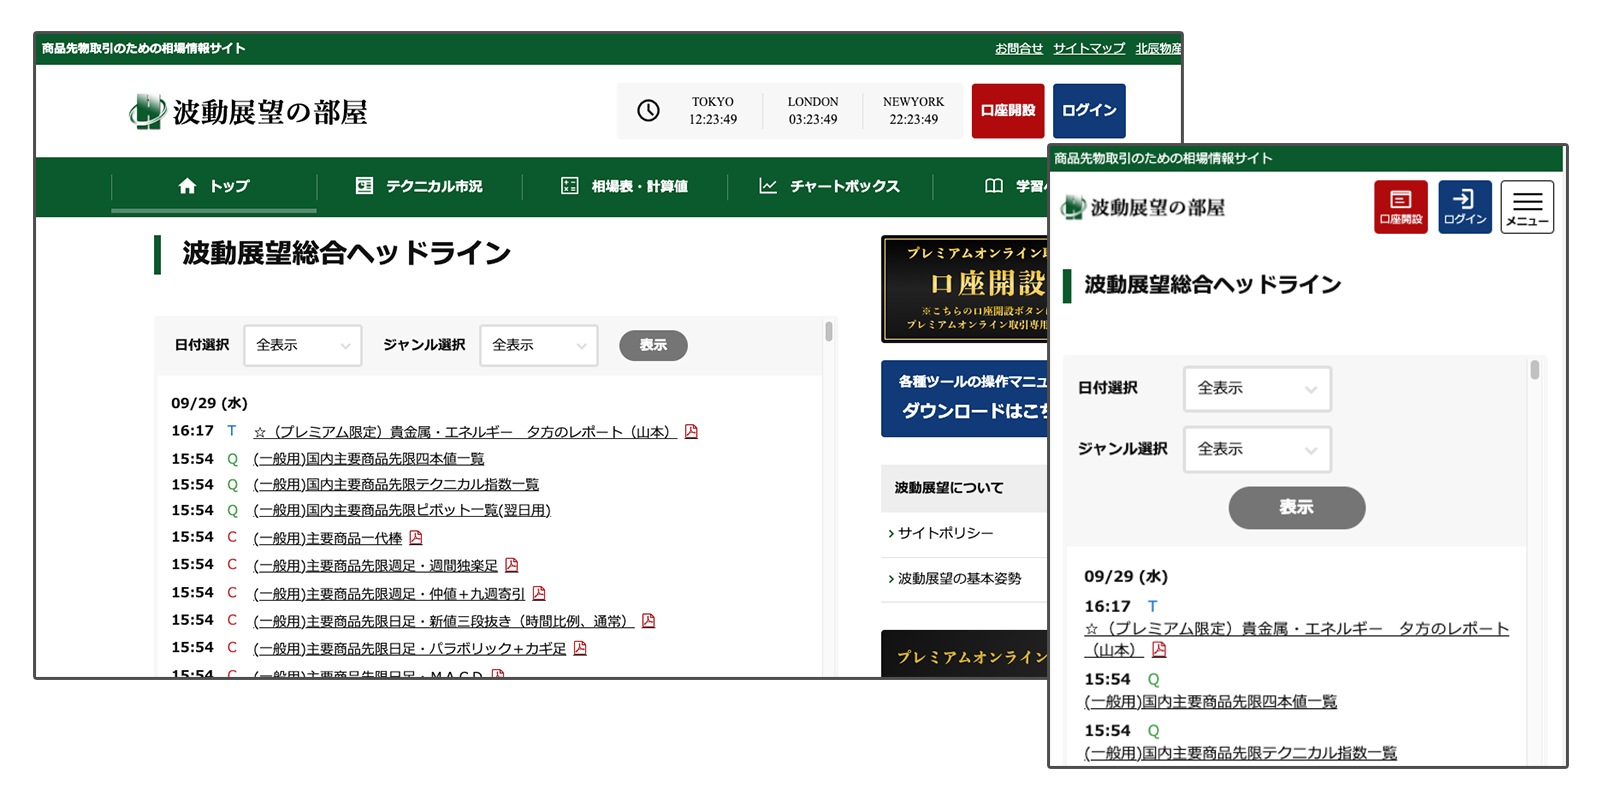Click the TOKYO 12:23:49 time display

[x=713, y=111]
